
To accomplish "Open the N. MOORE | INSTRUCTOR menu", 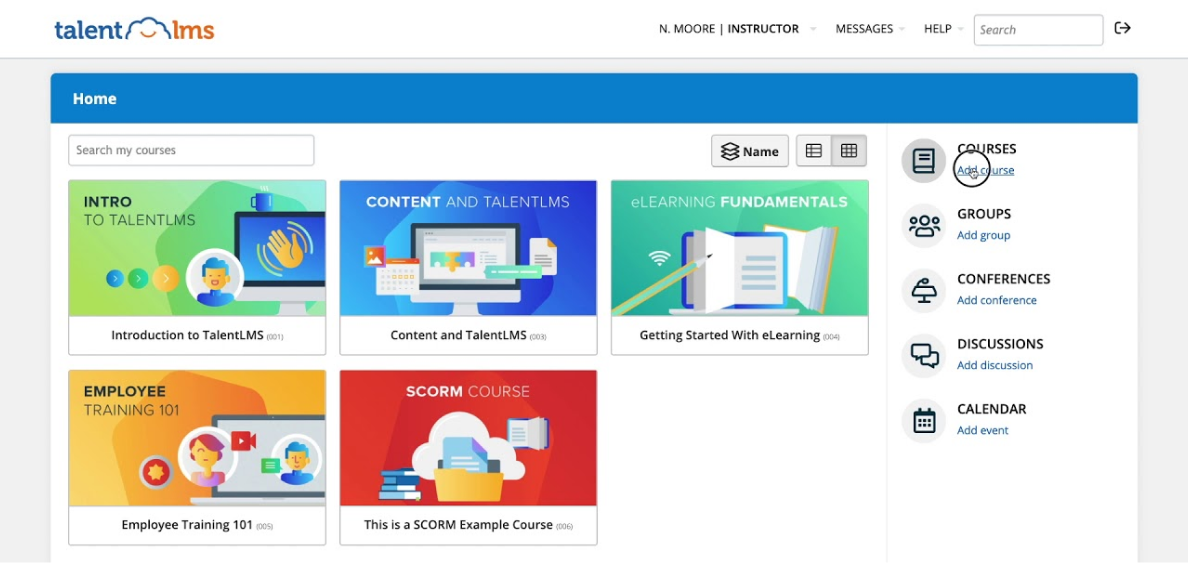I will [729, 29].
